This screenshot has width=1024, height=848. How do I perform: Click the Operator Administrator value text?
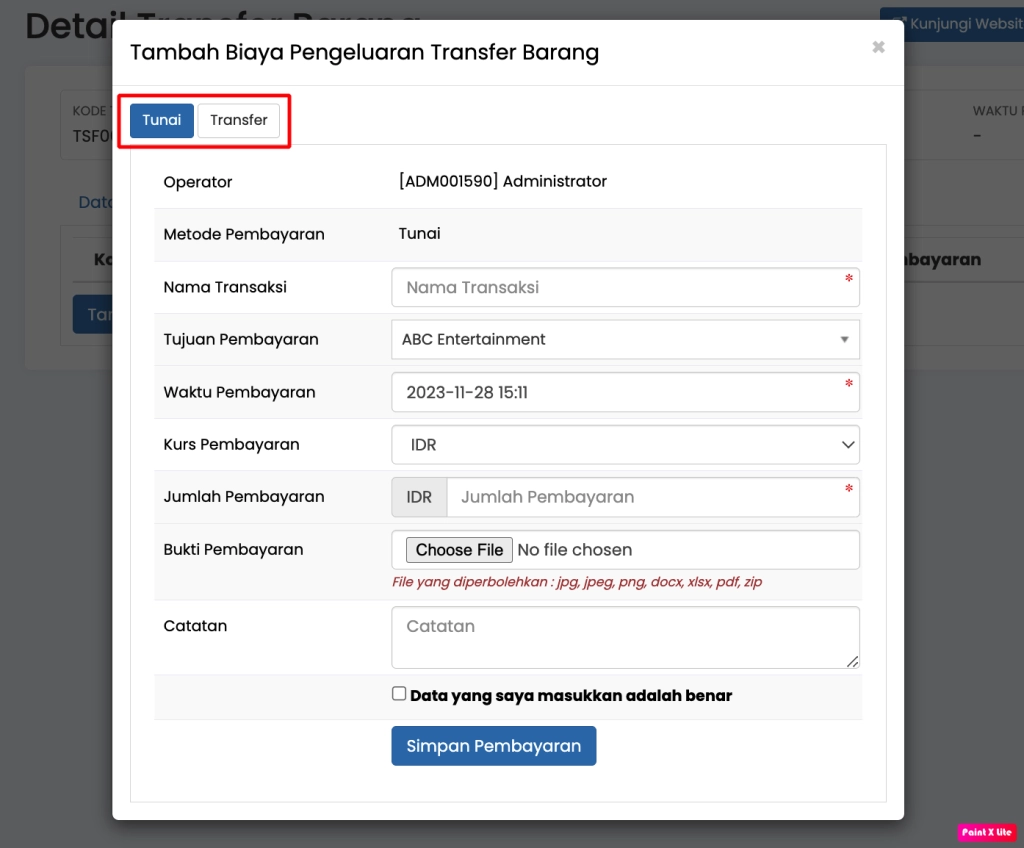pyautogui.click(x=502, y=182)
